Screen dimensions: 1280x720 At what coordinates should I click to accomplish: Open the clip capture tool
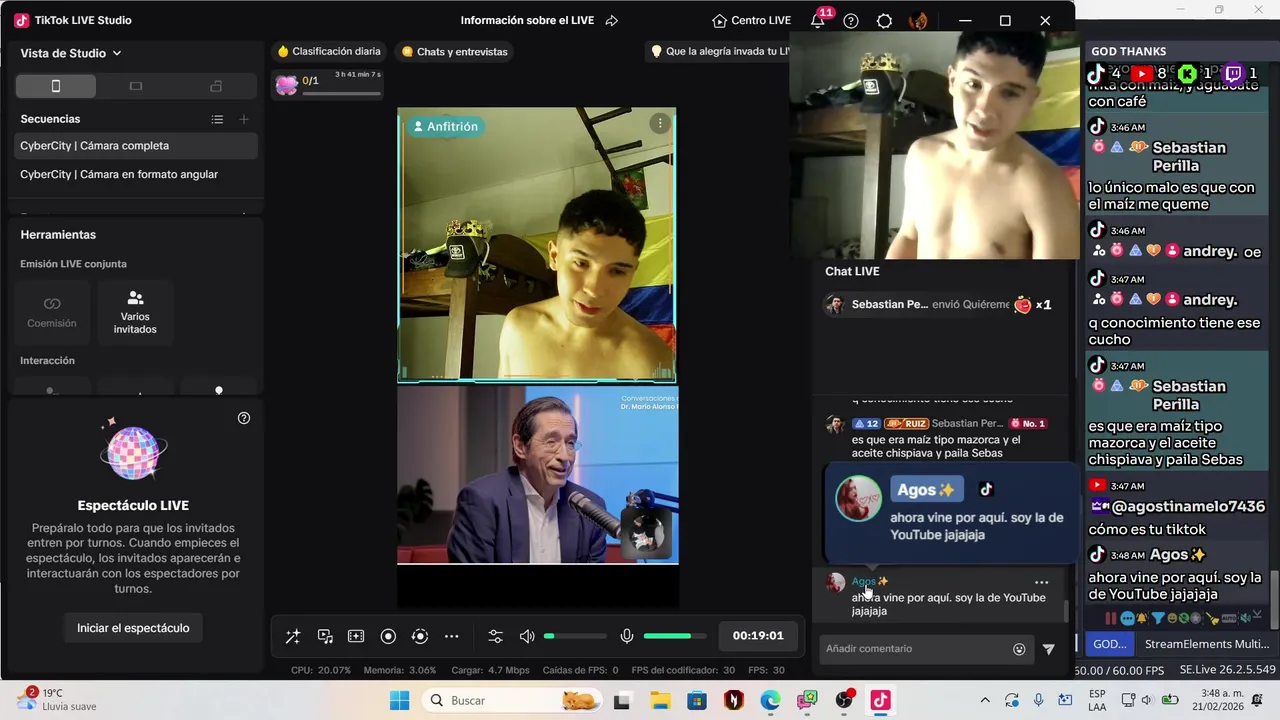[356, 636]
